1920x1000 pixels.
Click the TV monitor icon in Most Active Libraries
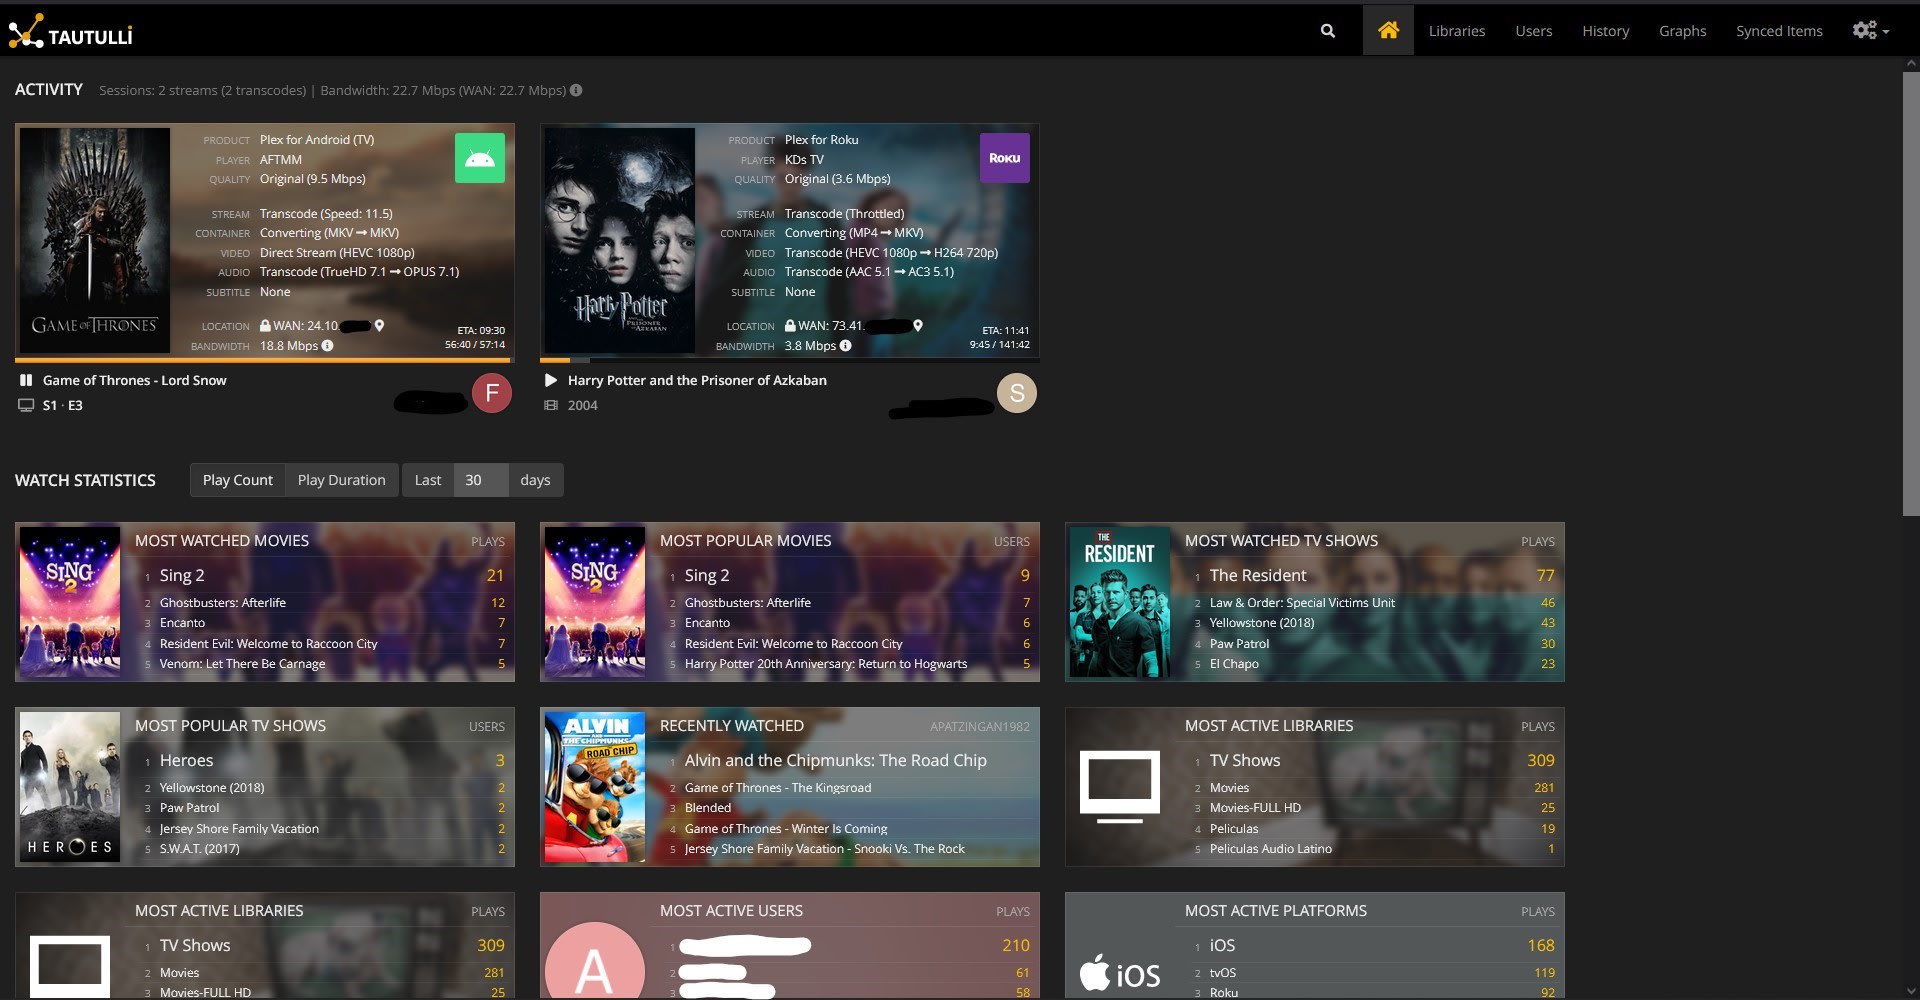pyautogui.click(x=1120, y=786)
